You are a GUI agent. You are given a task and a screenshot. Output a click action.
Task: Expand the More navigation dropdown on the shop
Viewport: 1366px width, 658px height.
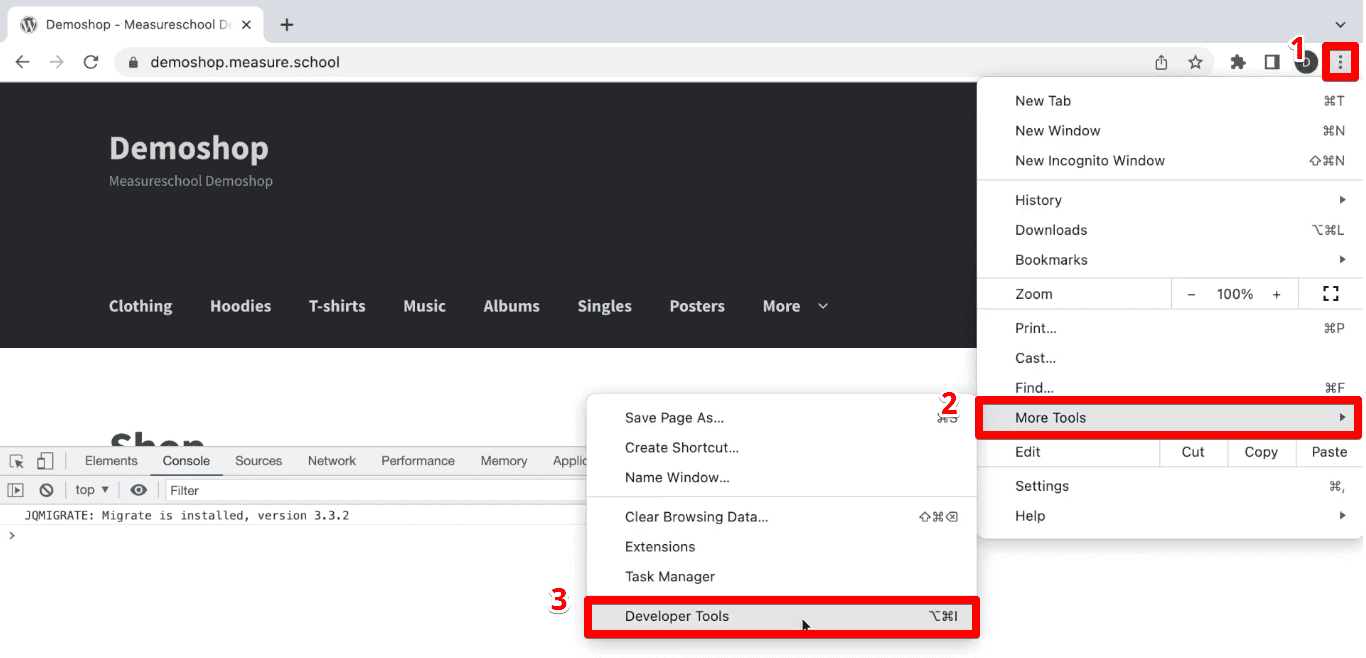click(794, 306)
